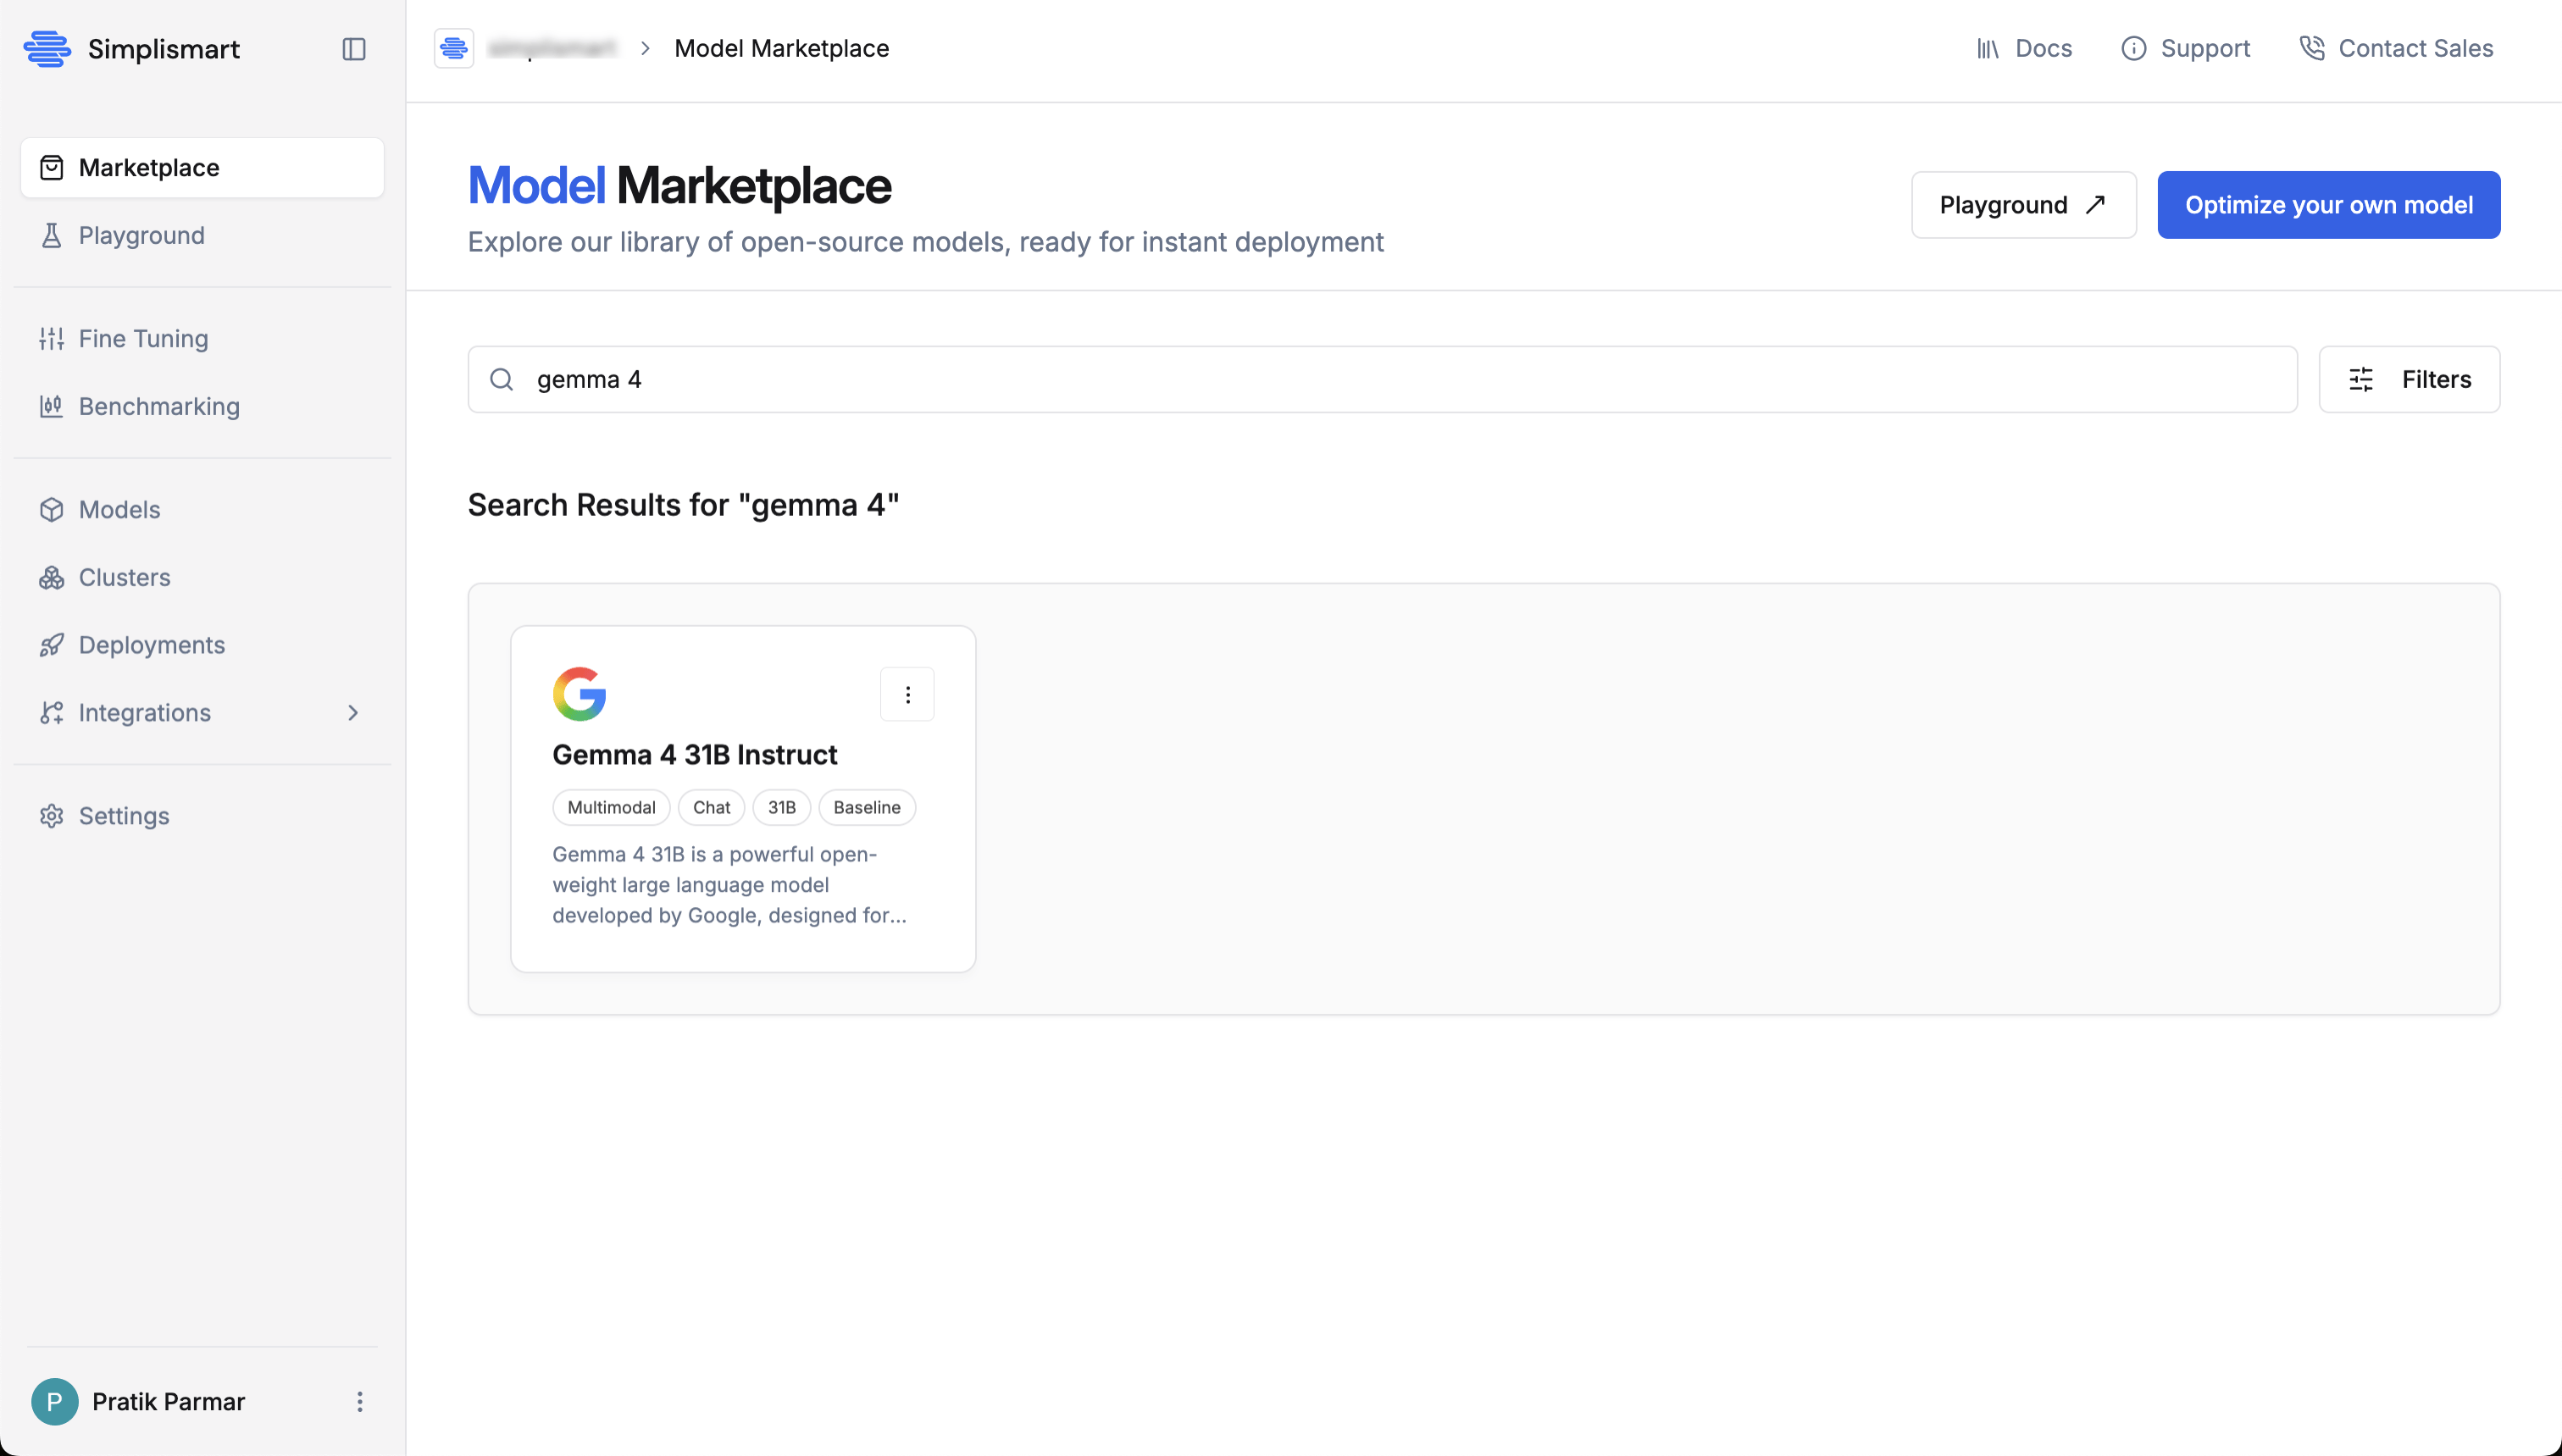This screenshot has width=2562, height=1456.
Task: Open Fine Tuning page
Action: click(202, 338)
